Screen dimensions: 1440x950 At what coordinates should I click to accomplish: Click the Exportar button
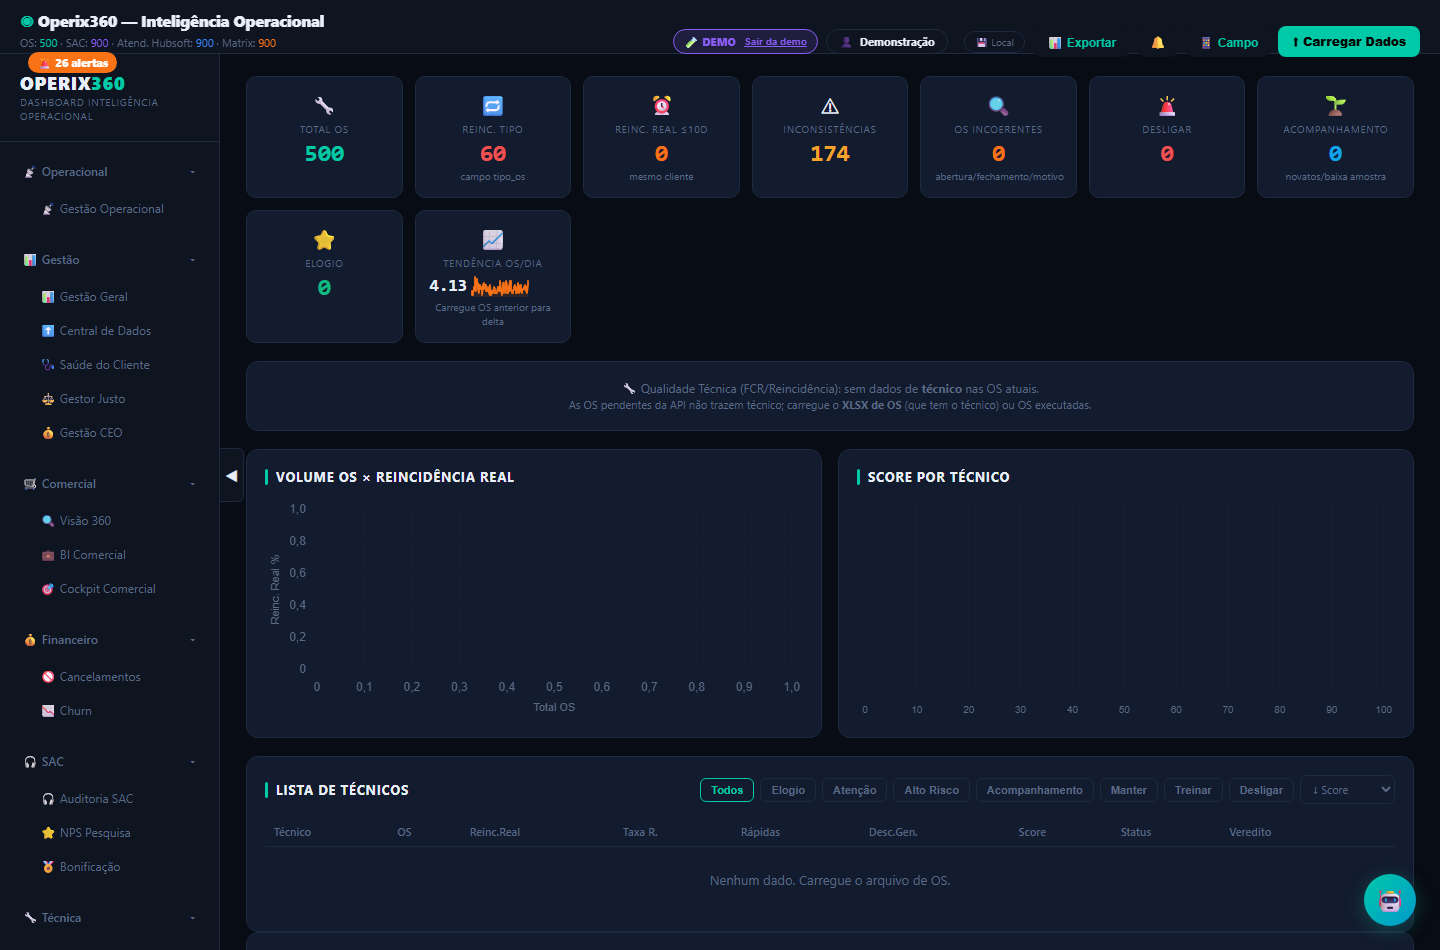pos(1082,43)
